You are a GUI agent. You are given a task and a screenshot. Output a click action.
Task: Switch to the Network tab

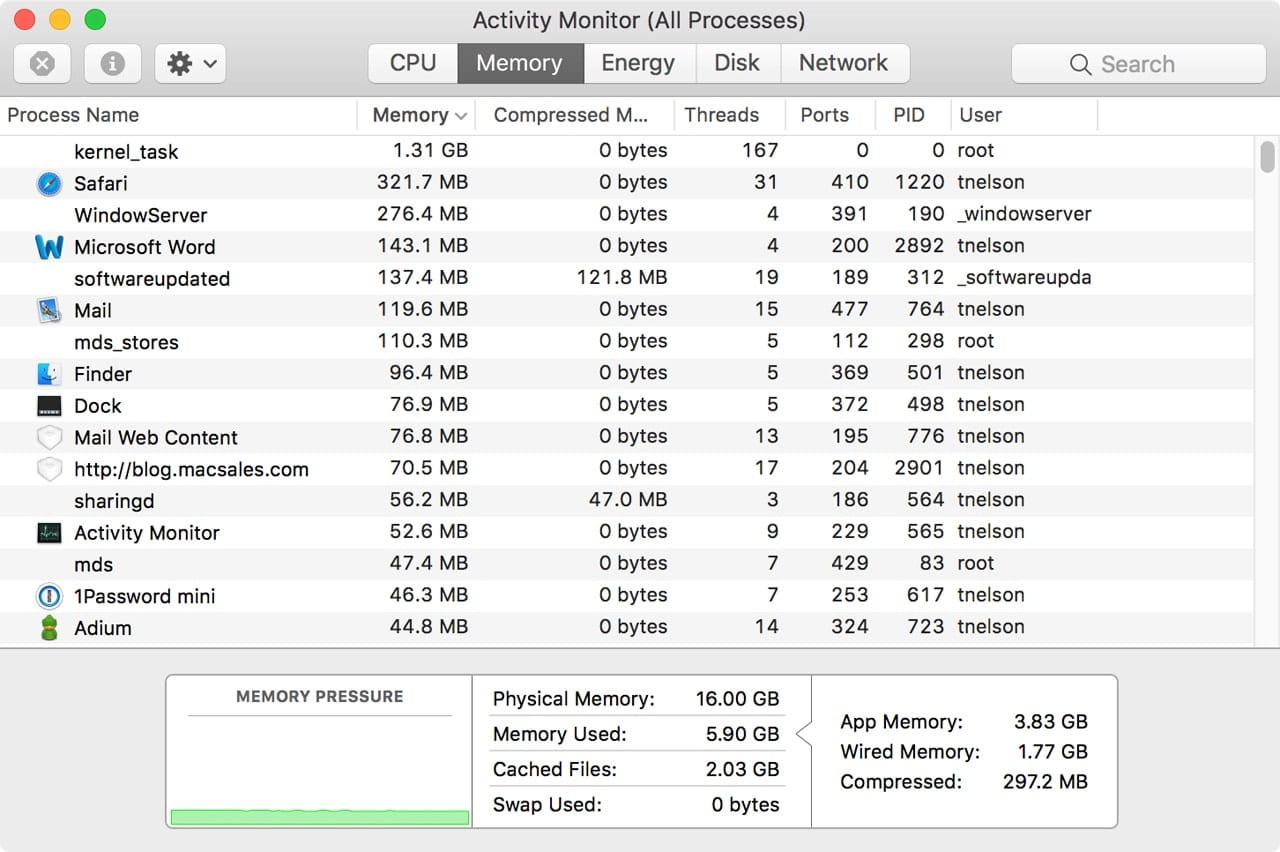click(x=843, y=63)
